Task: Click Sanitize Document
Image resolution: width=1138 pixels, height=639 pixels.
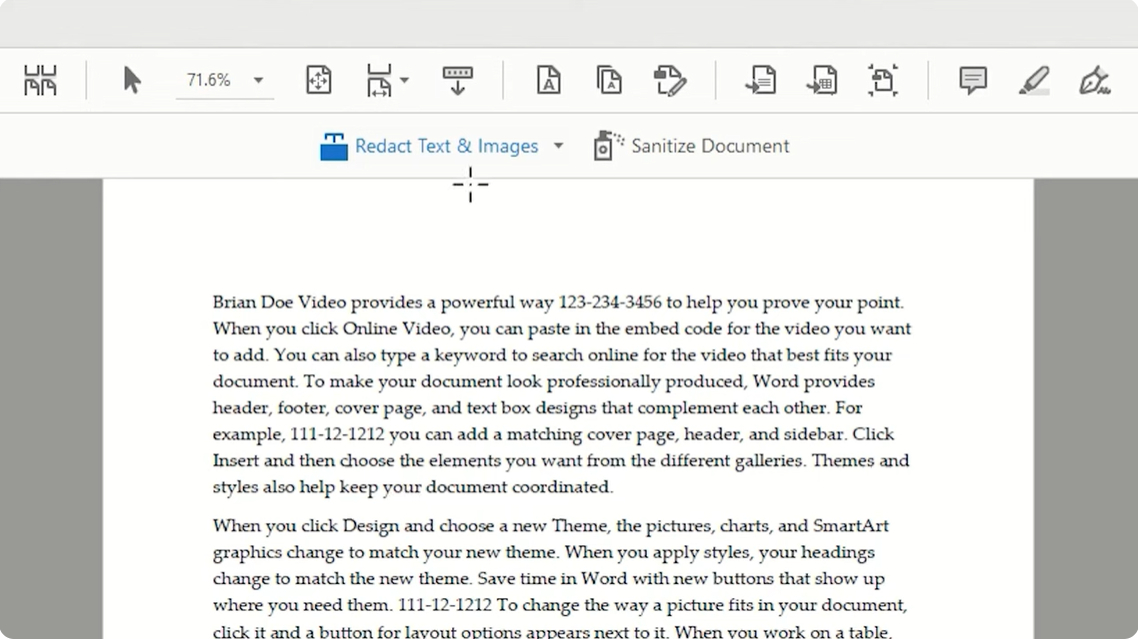Action: click(709, 146)
